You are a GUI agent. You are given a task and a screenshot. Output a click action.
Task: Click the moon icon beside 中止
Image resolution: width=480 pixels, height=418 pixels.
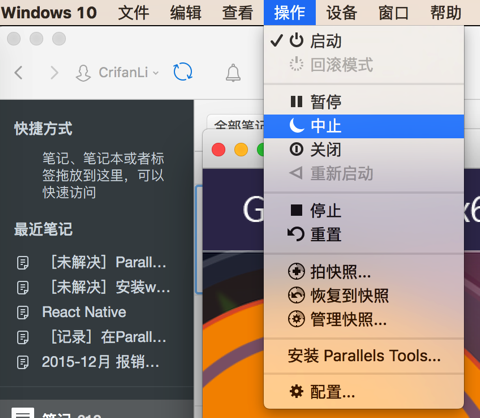point(296,126)
